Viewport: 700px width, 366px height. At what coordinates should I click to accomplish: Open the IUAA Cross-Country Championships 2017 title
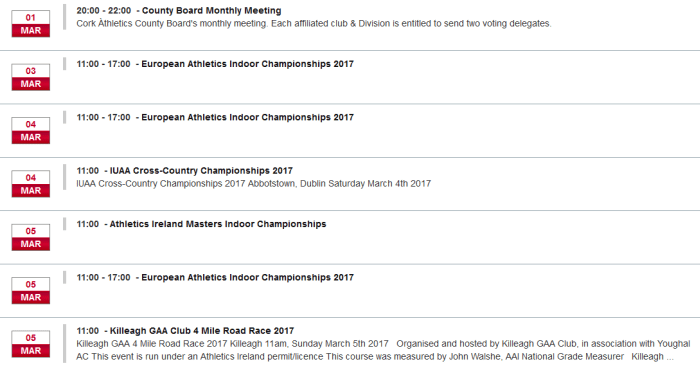pyautogui.click(x=201, y=171)
